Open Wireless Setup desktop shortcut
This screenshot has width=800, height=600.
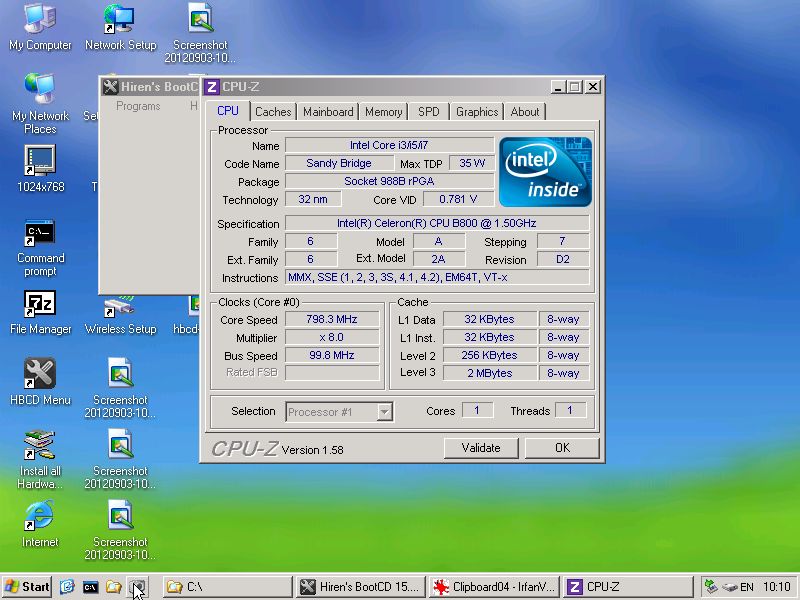coord(120,317)
